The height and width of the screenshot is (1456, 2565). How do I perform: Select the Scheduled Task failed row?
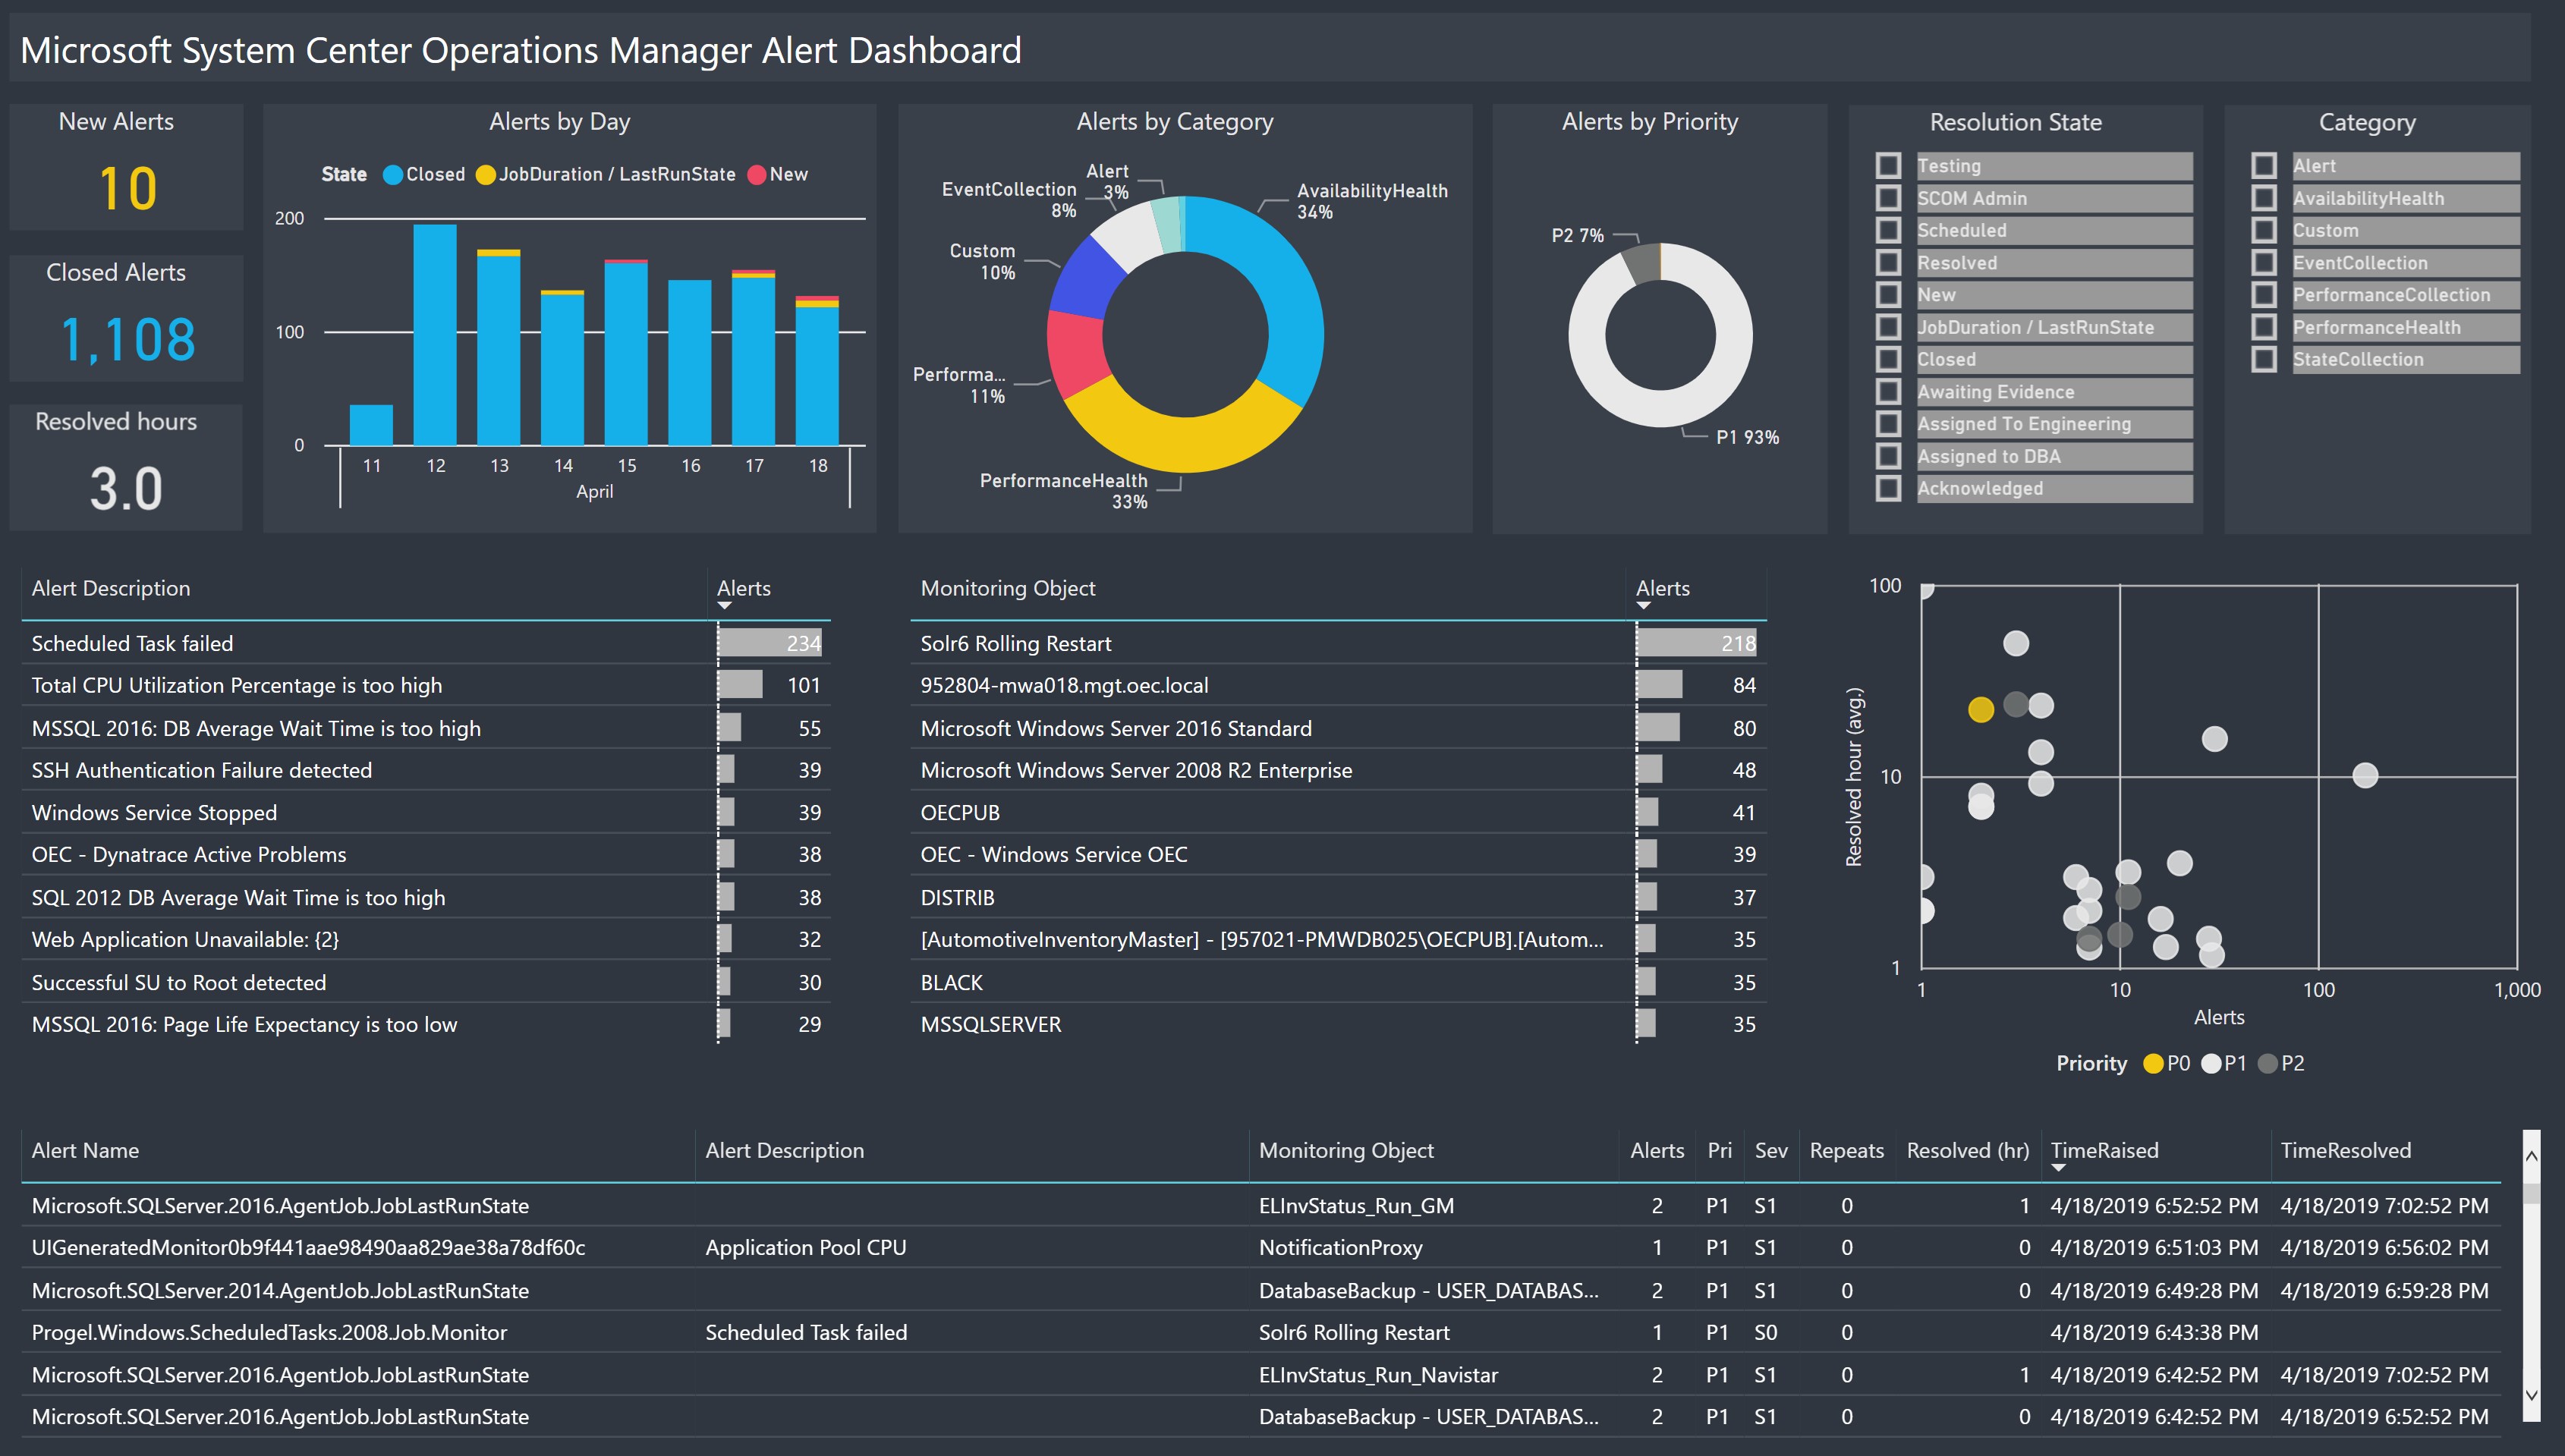[132, 644]
